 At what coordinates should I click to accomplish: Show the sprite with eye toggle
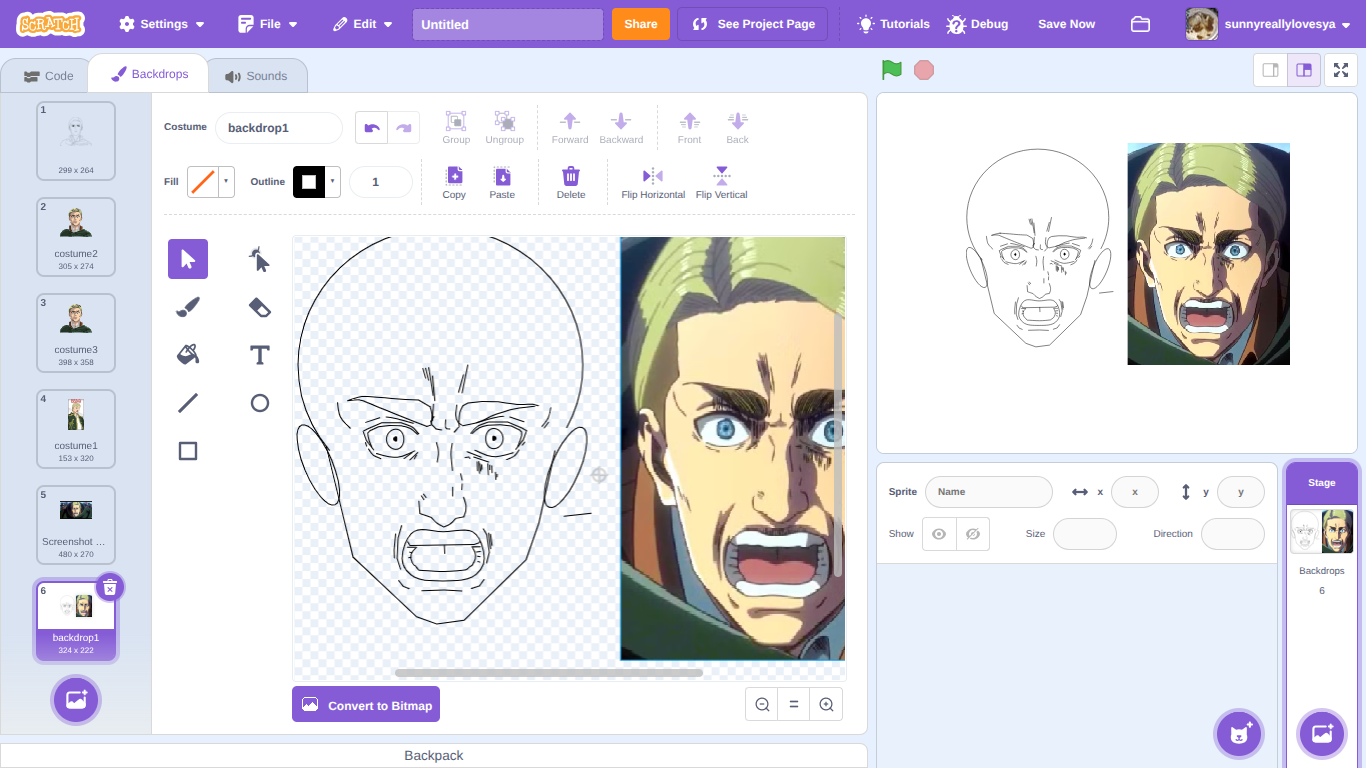coord(938,534)
